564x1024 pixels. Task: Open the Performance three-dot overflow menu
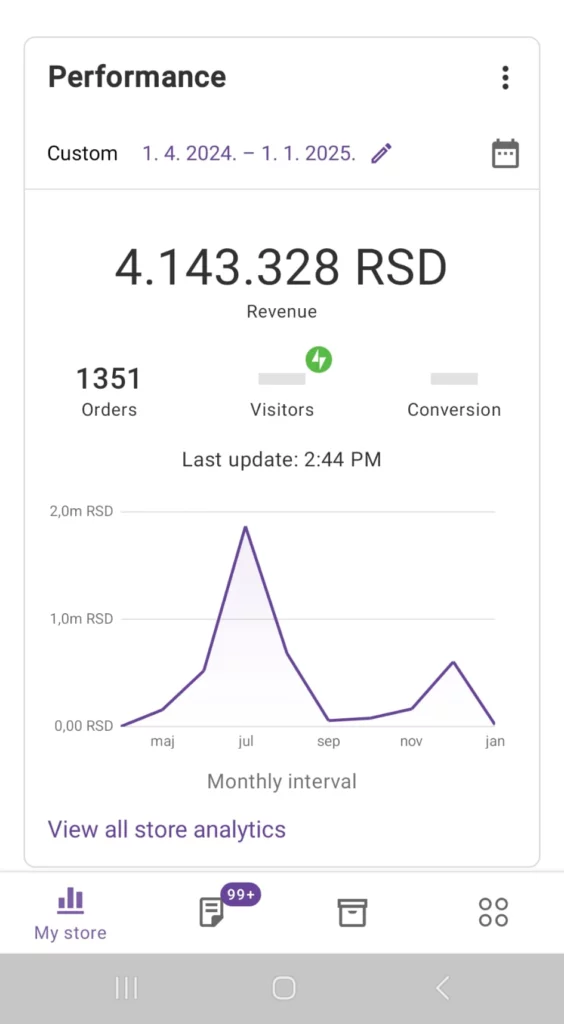click(505, 78)
